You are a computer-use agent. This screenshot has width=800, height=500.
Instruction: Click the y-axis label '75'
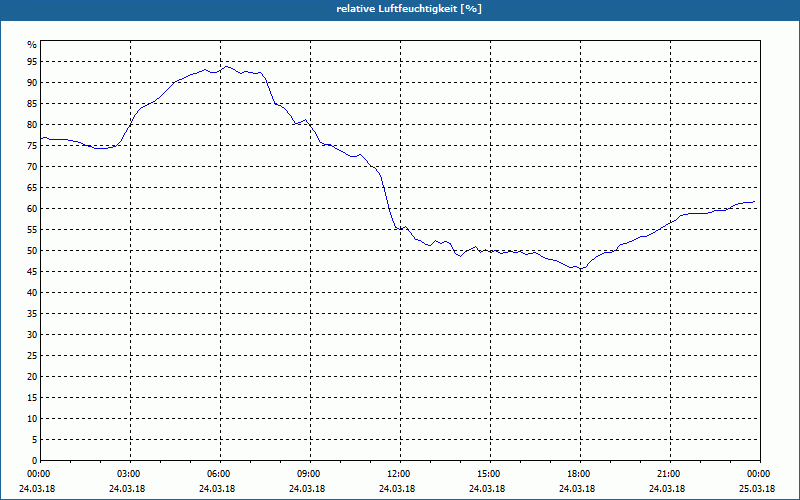32,146
